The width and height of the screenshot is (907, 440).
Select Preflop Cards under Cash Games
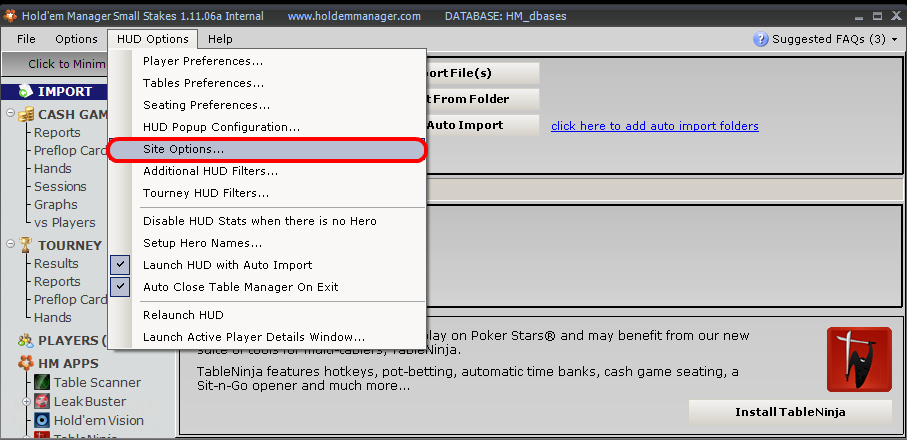(70, 150)
